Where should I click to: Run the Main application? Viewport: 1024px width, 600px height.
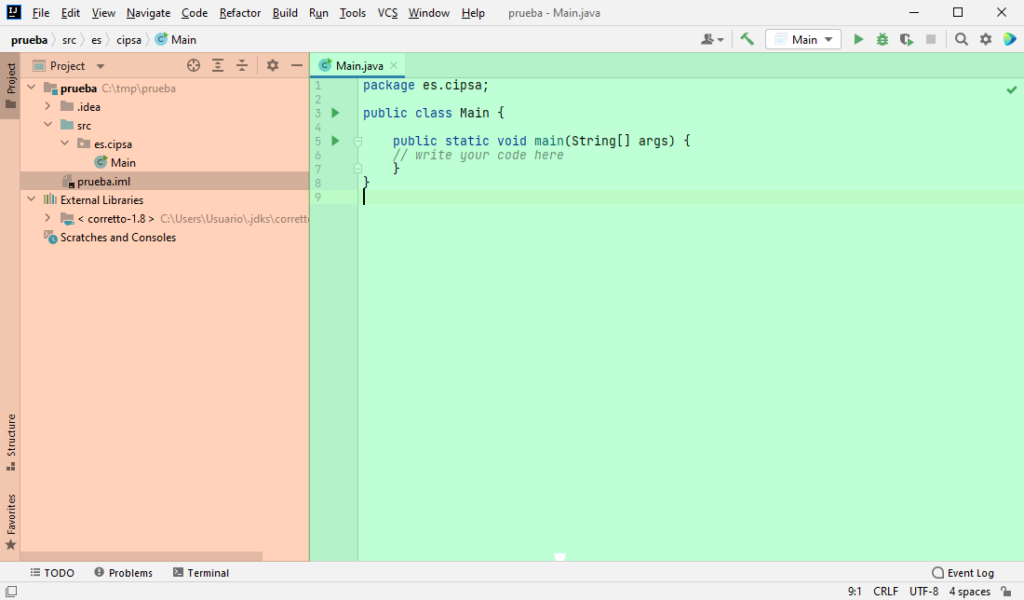tap(858, 38)
